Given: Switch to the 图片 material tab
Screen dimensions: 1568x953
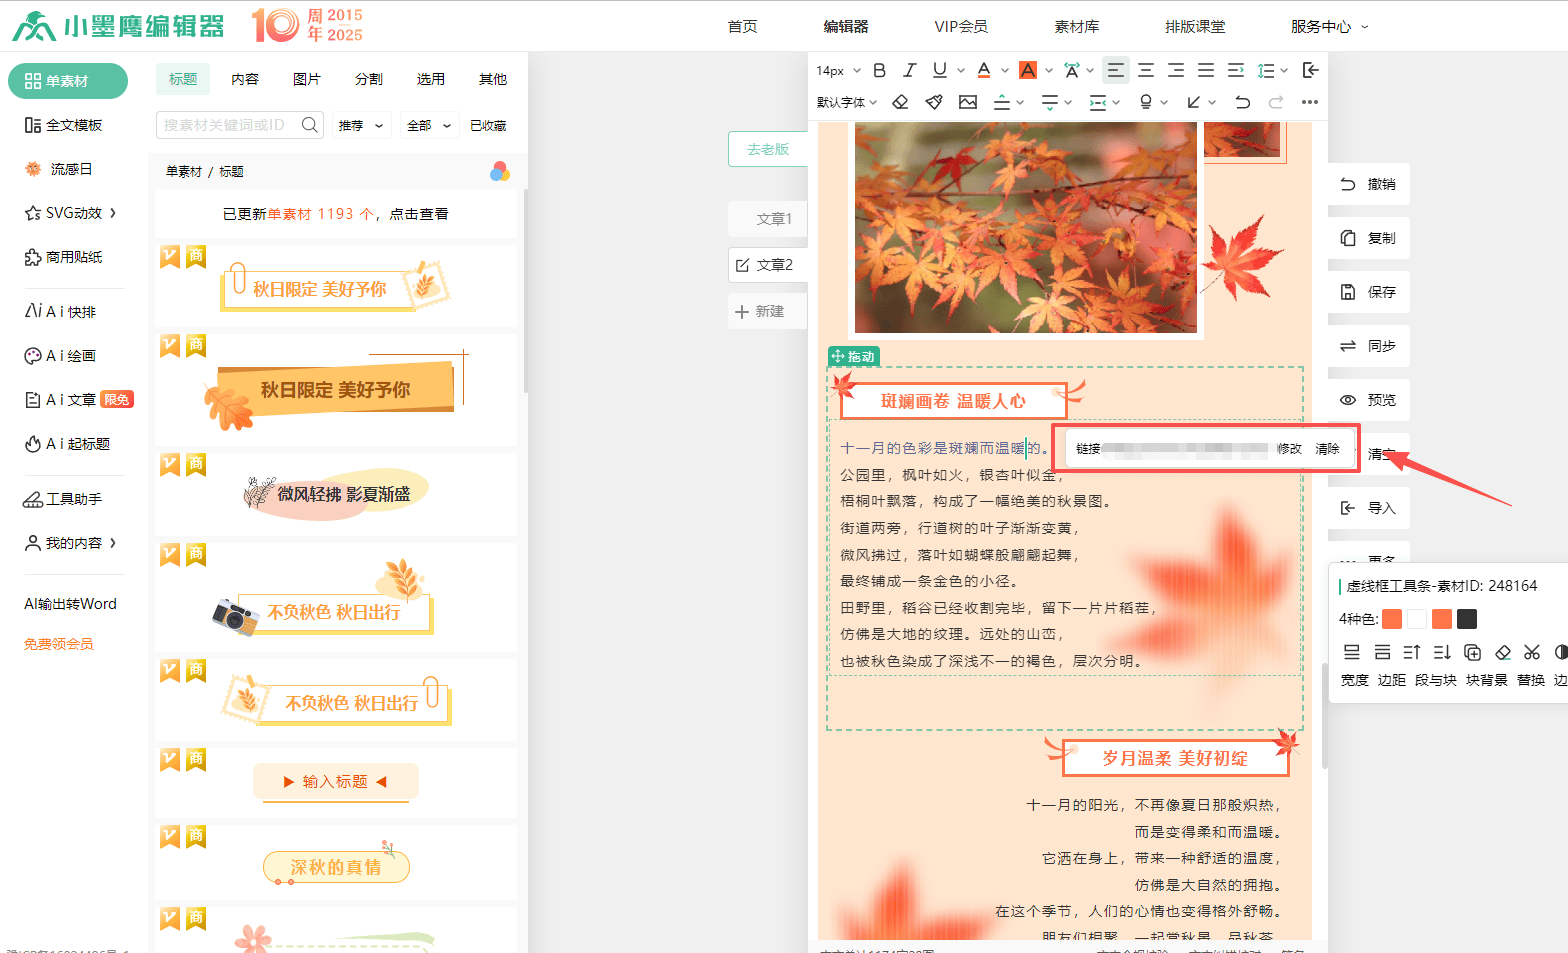Looking at the screenshot, I should click(307, 79).
